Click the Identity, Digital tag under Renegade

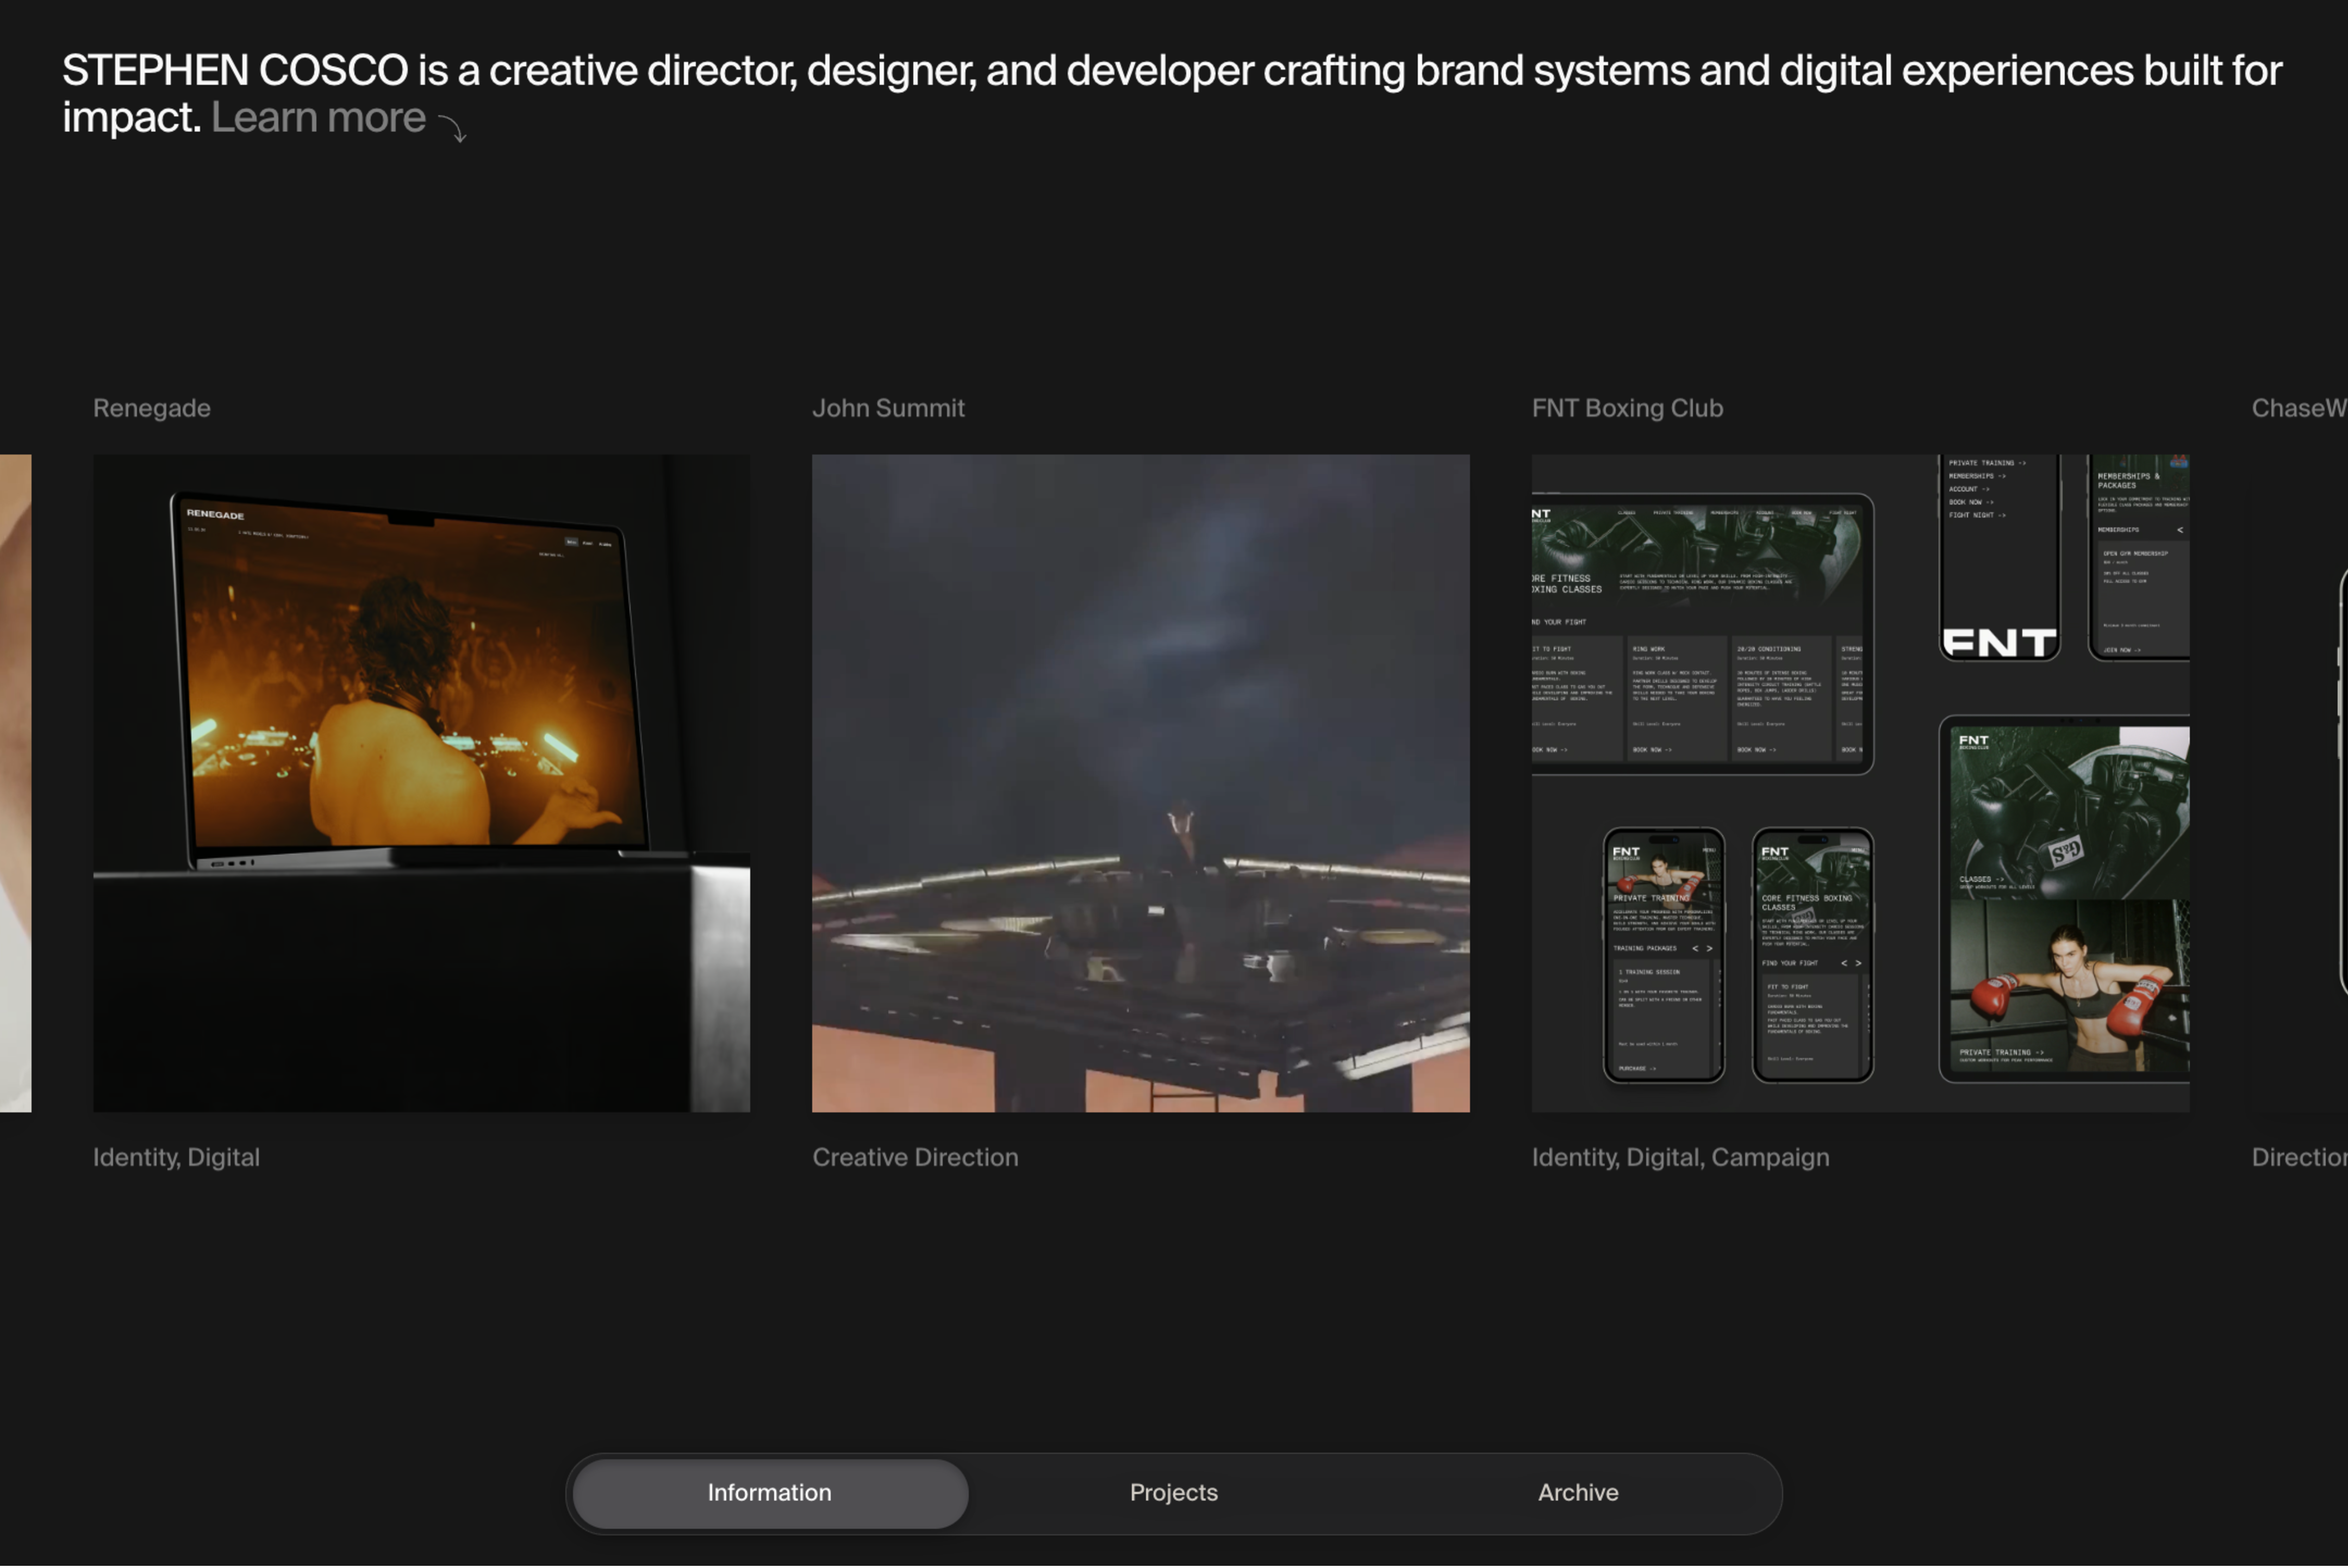tap(176, 1157)
